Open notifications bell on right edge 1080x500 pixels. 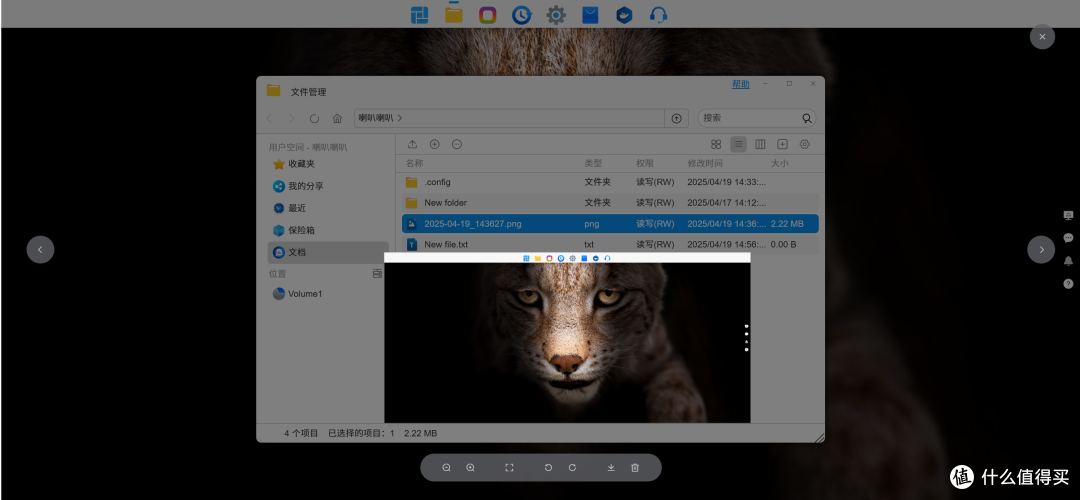coord(1068,261)
